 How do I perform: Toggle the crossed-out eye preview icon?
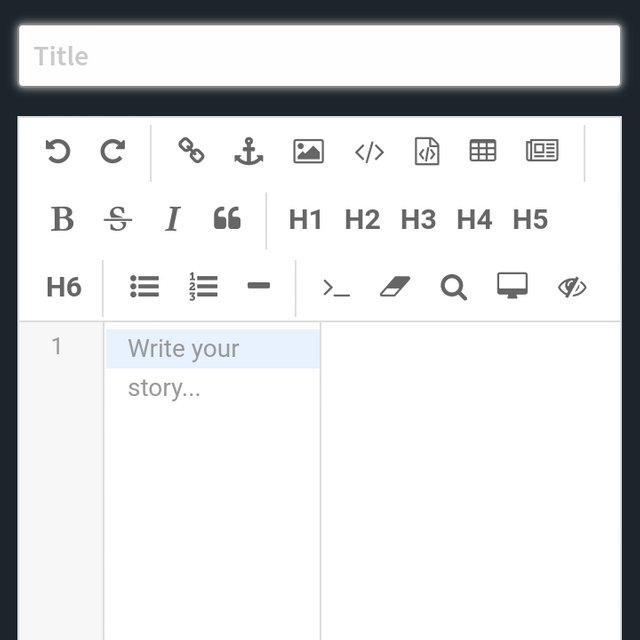571,287
